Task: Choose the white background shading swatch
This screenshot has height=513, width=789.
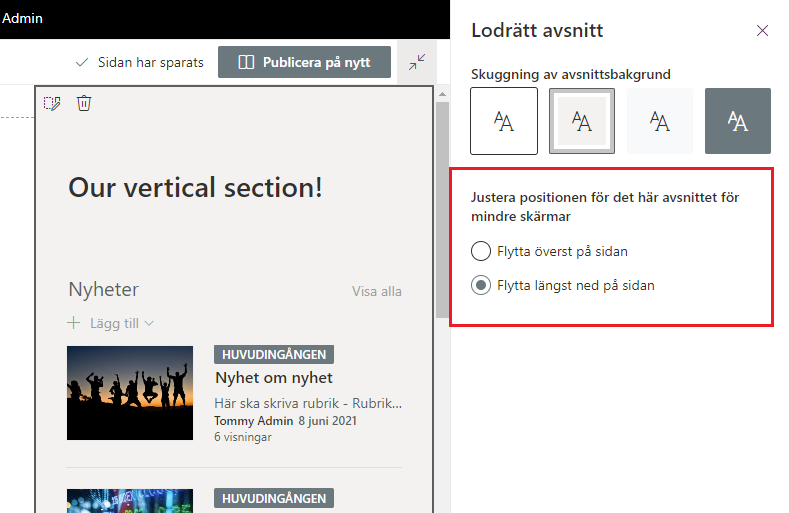Action: pyautogui.click(x=504, y=121)
